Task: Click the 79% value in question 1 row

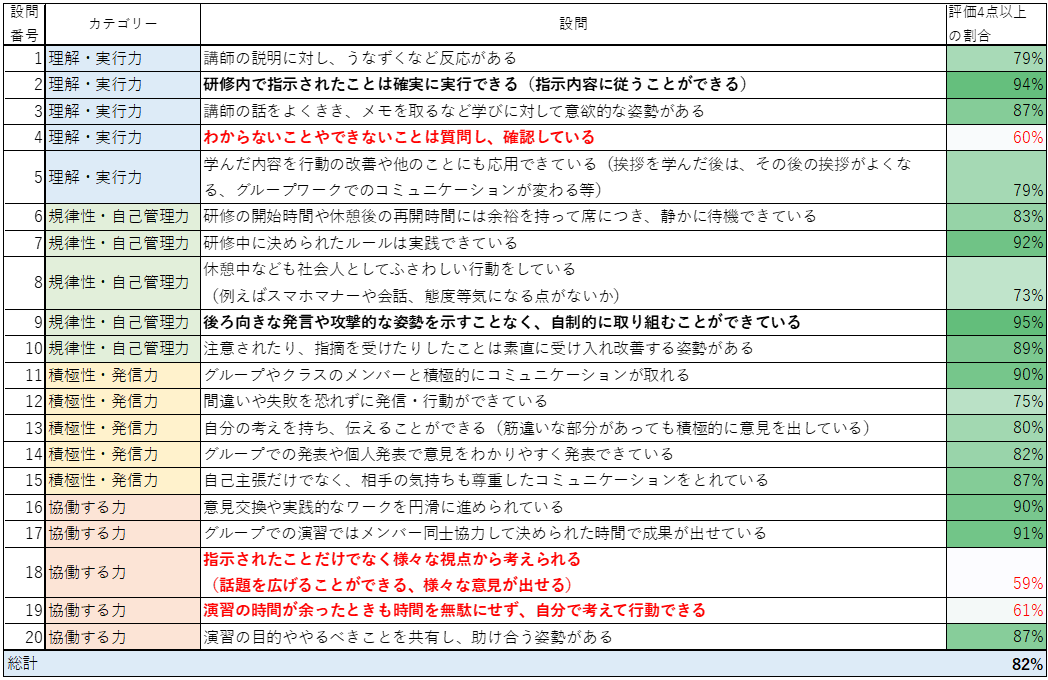Action: [996, 58]
